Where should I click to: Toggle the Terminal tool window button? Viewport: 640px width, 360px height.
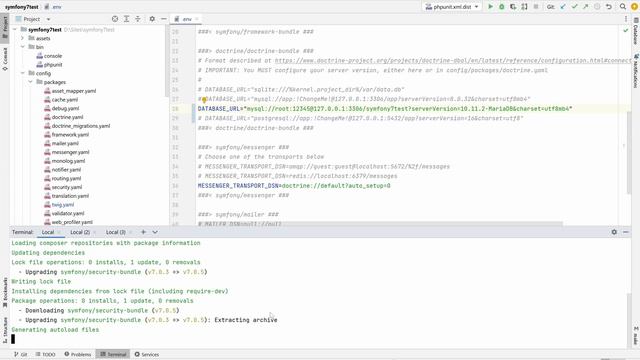[x=113, y=354]
